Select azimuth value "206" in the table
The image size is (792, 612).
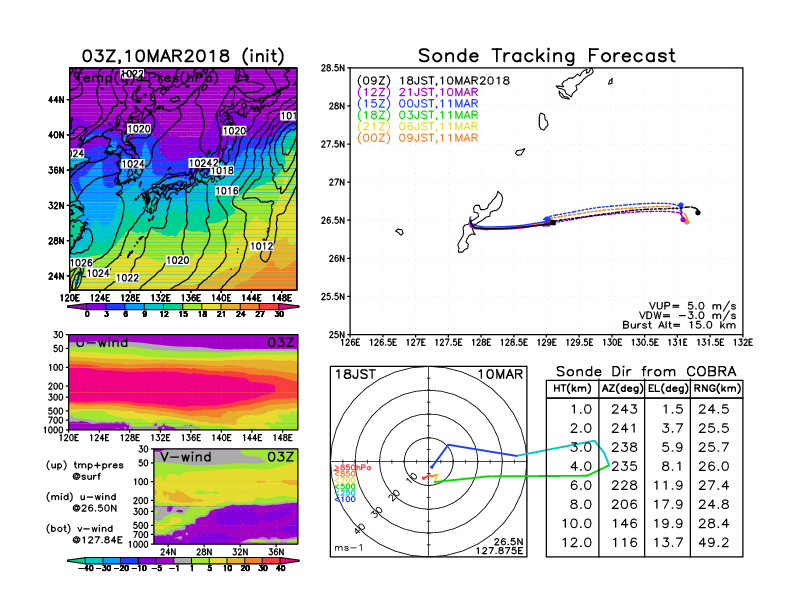pos(624,504)
